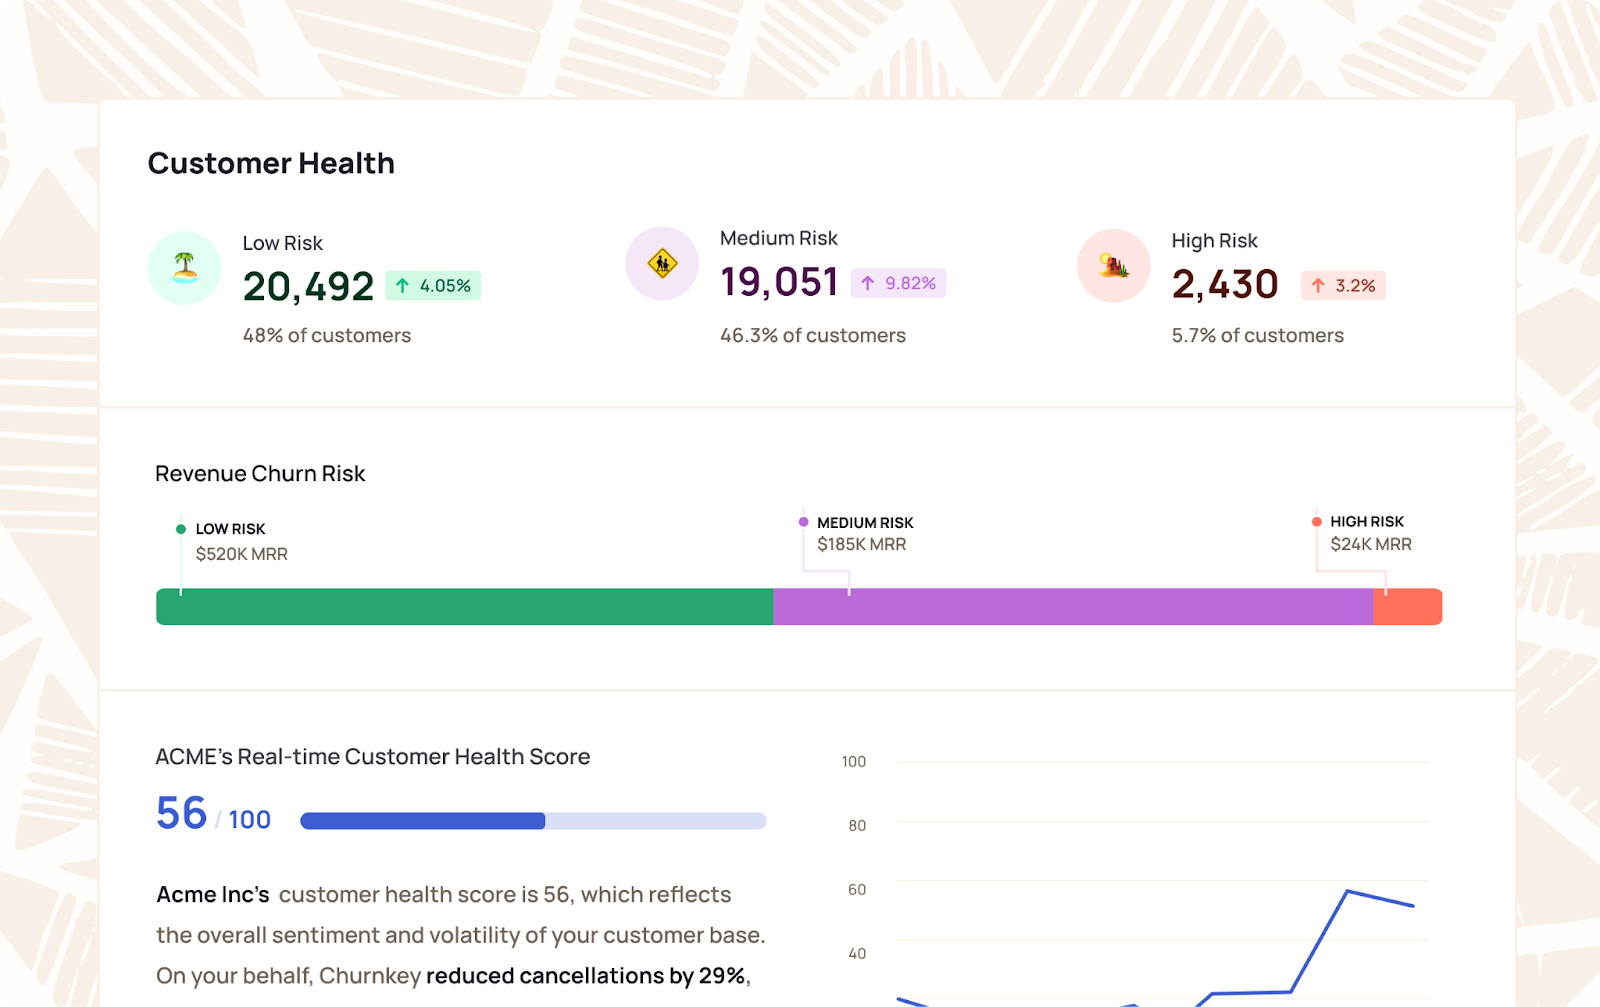The height and width of the screenshot is (1007, 1600).
Task: Click the purple 9.82% increase badge
Action: (x=898, y=284)
